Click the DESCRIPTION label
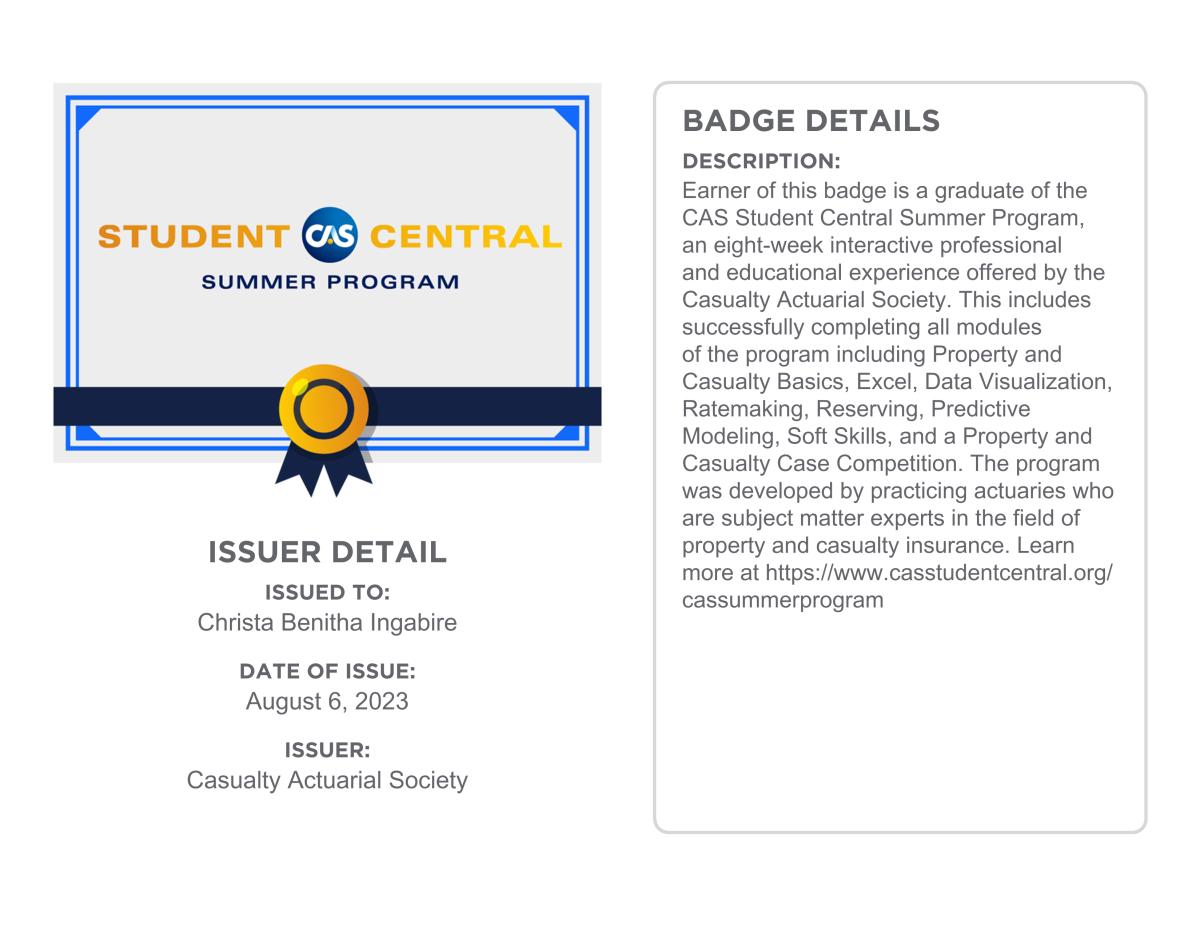The width and height of the screenshot is (1200, 928). 761,161
